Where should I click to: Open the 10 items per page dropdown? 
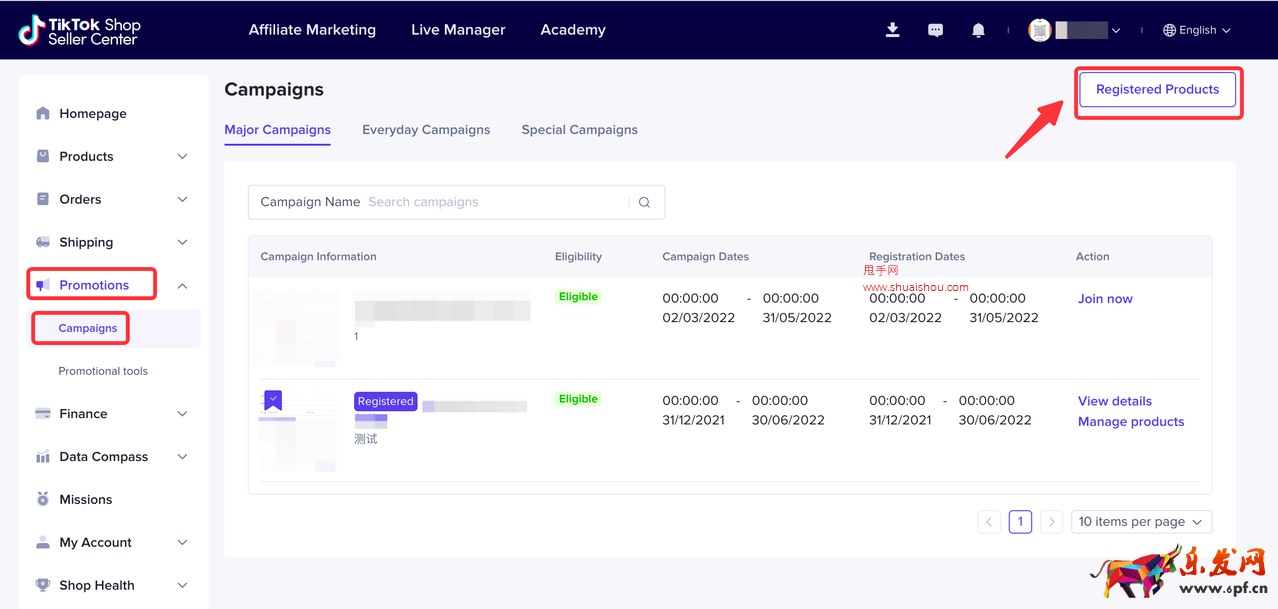click(x=1141, y=522)
